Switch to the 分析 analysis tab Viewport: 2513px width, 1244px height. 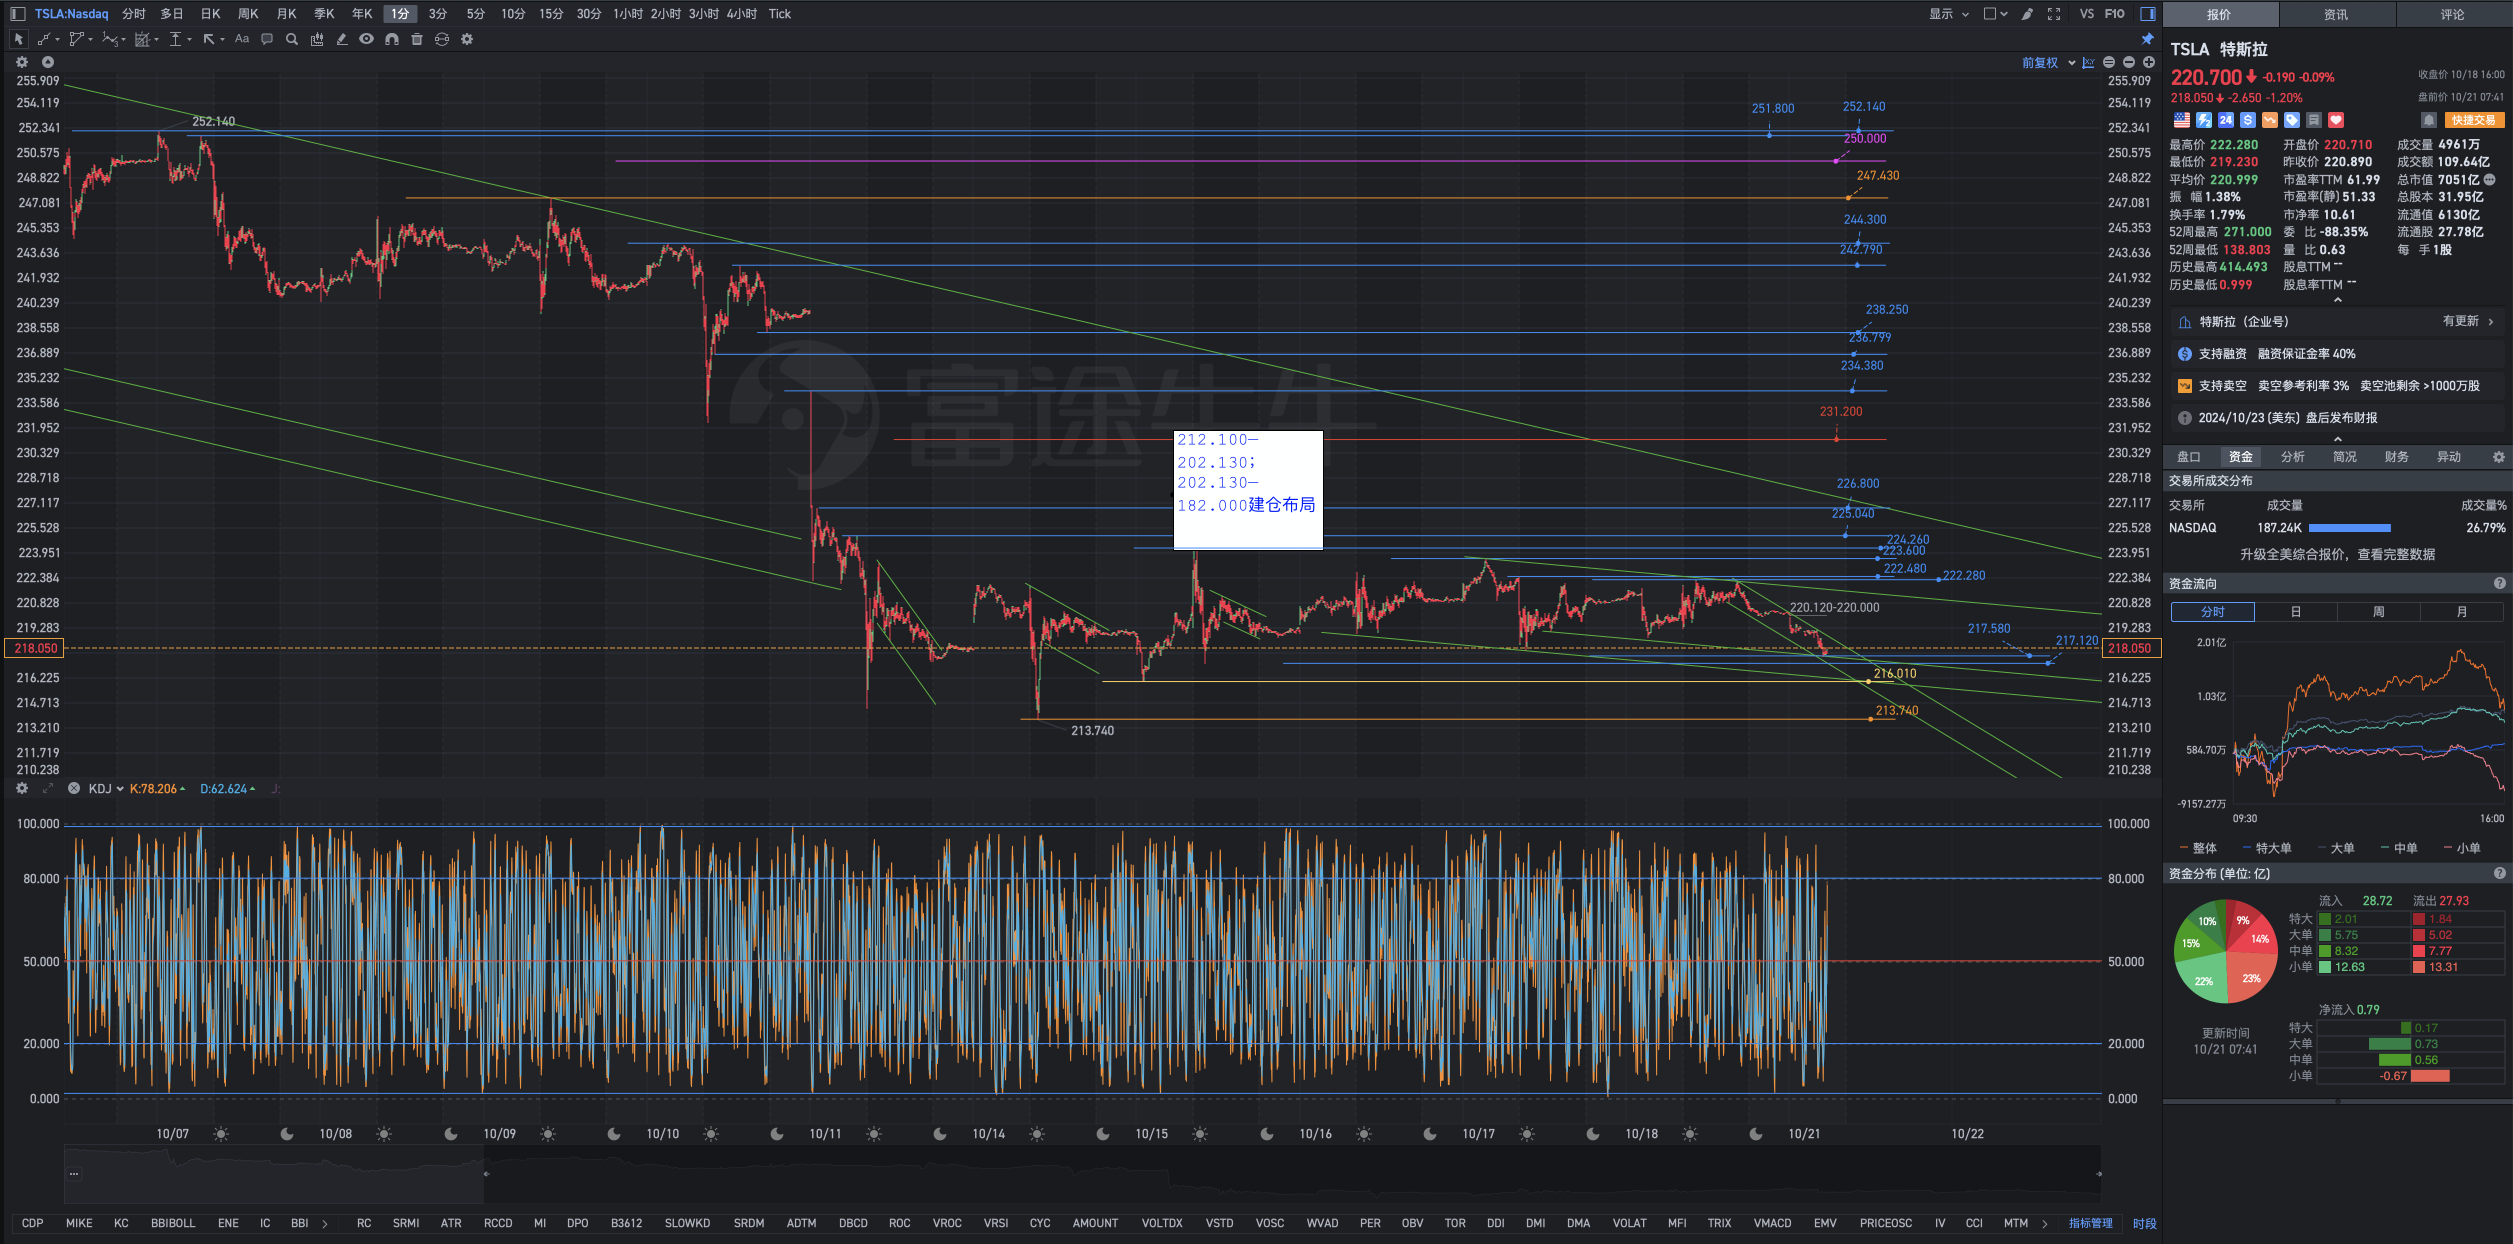click(x=2293, y=457)
